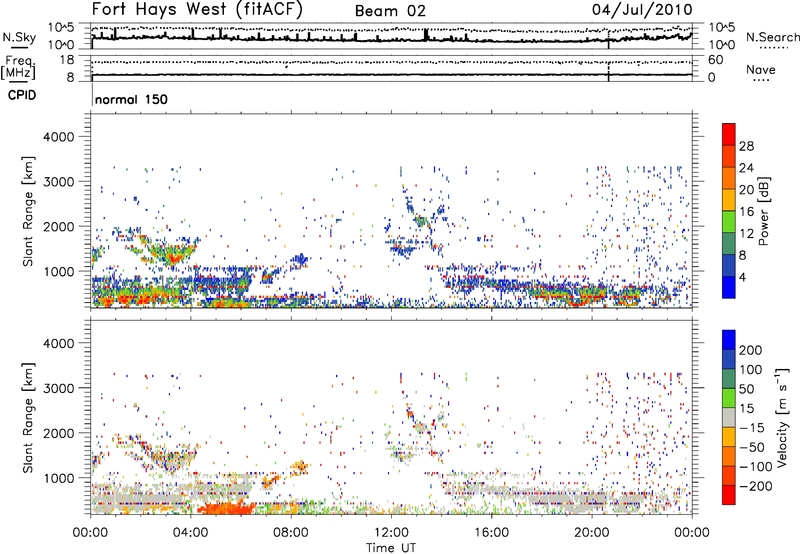800x554 pixels.
Task: Click the '12:00' time axis tick label
Action: click(391, 533)
